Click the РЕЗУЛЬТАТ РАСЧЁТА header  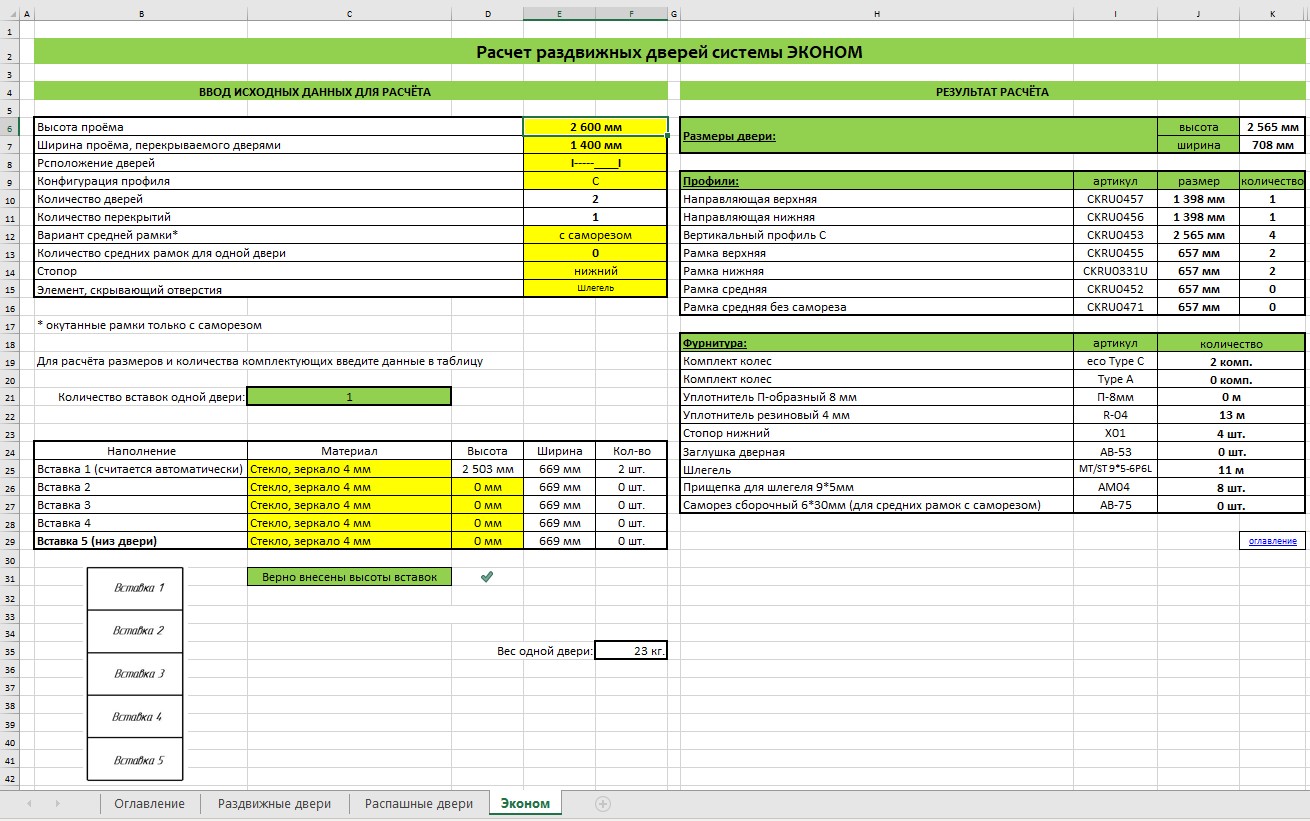(992, 91)
